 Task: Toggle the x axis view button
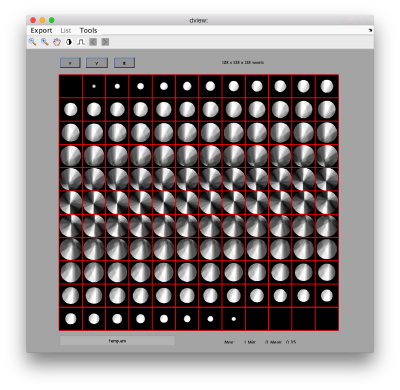point(70,63)
